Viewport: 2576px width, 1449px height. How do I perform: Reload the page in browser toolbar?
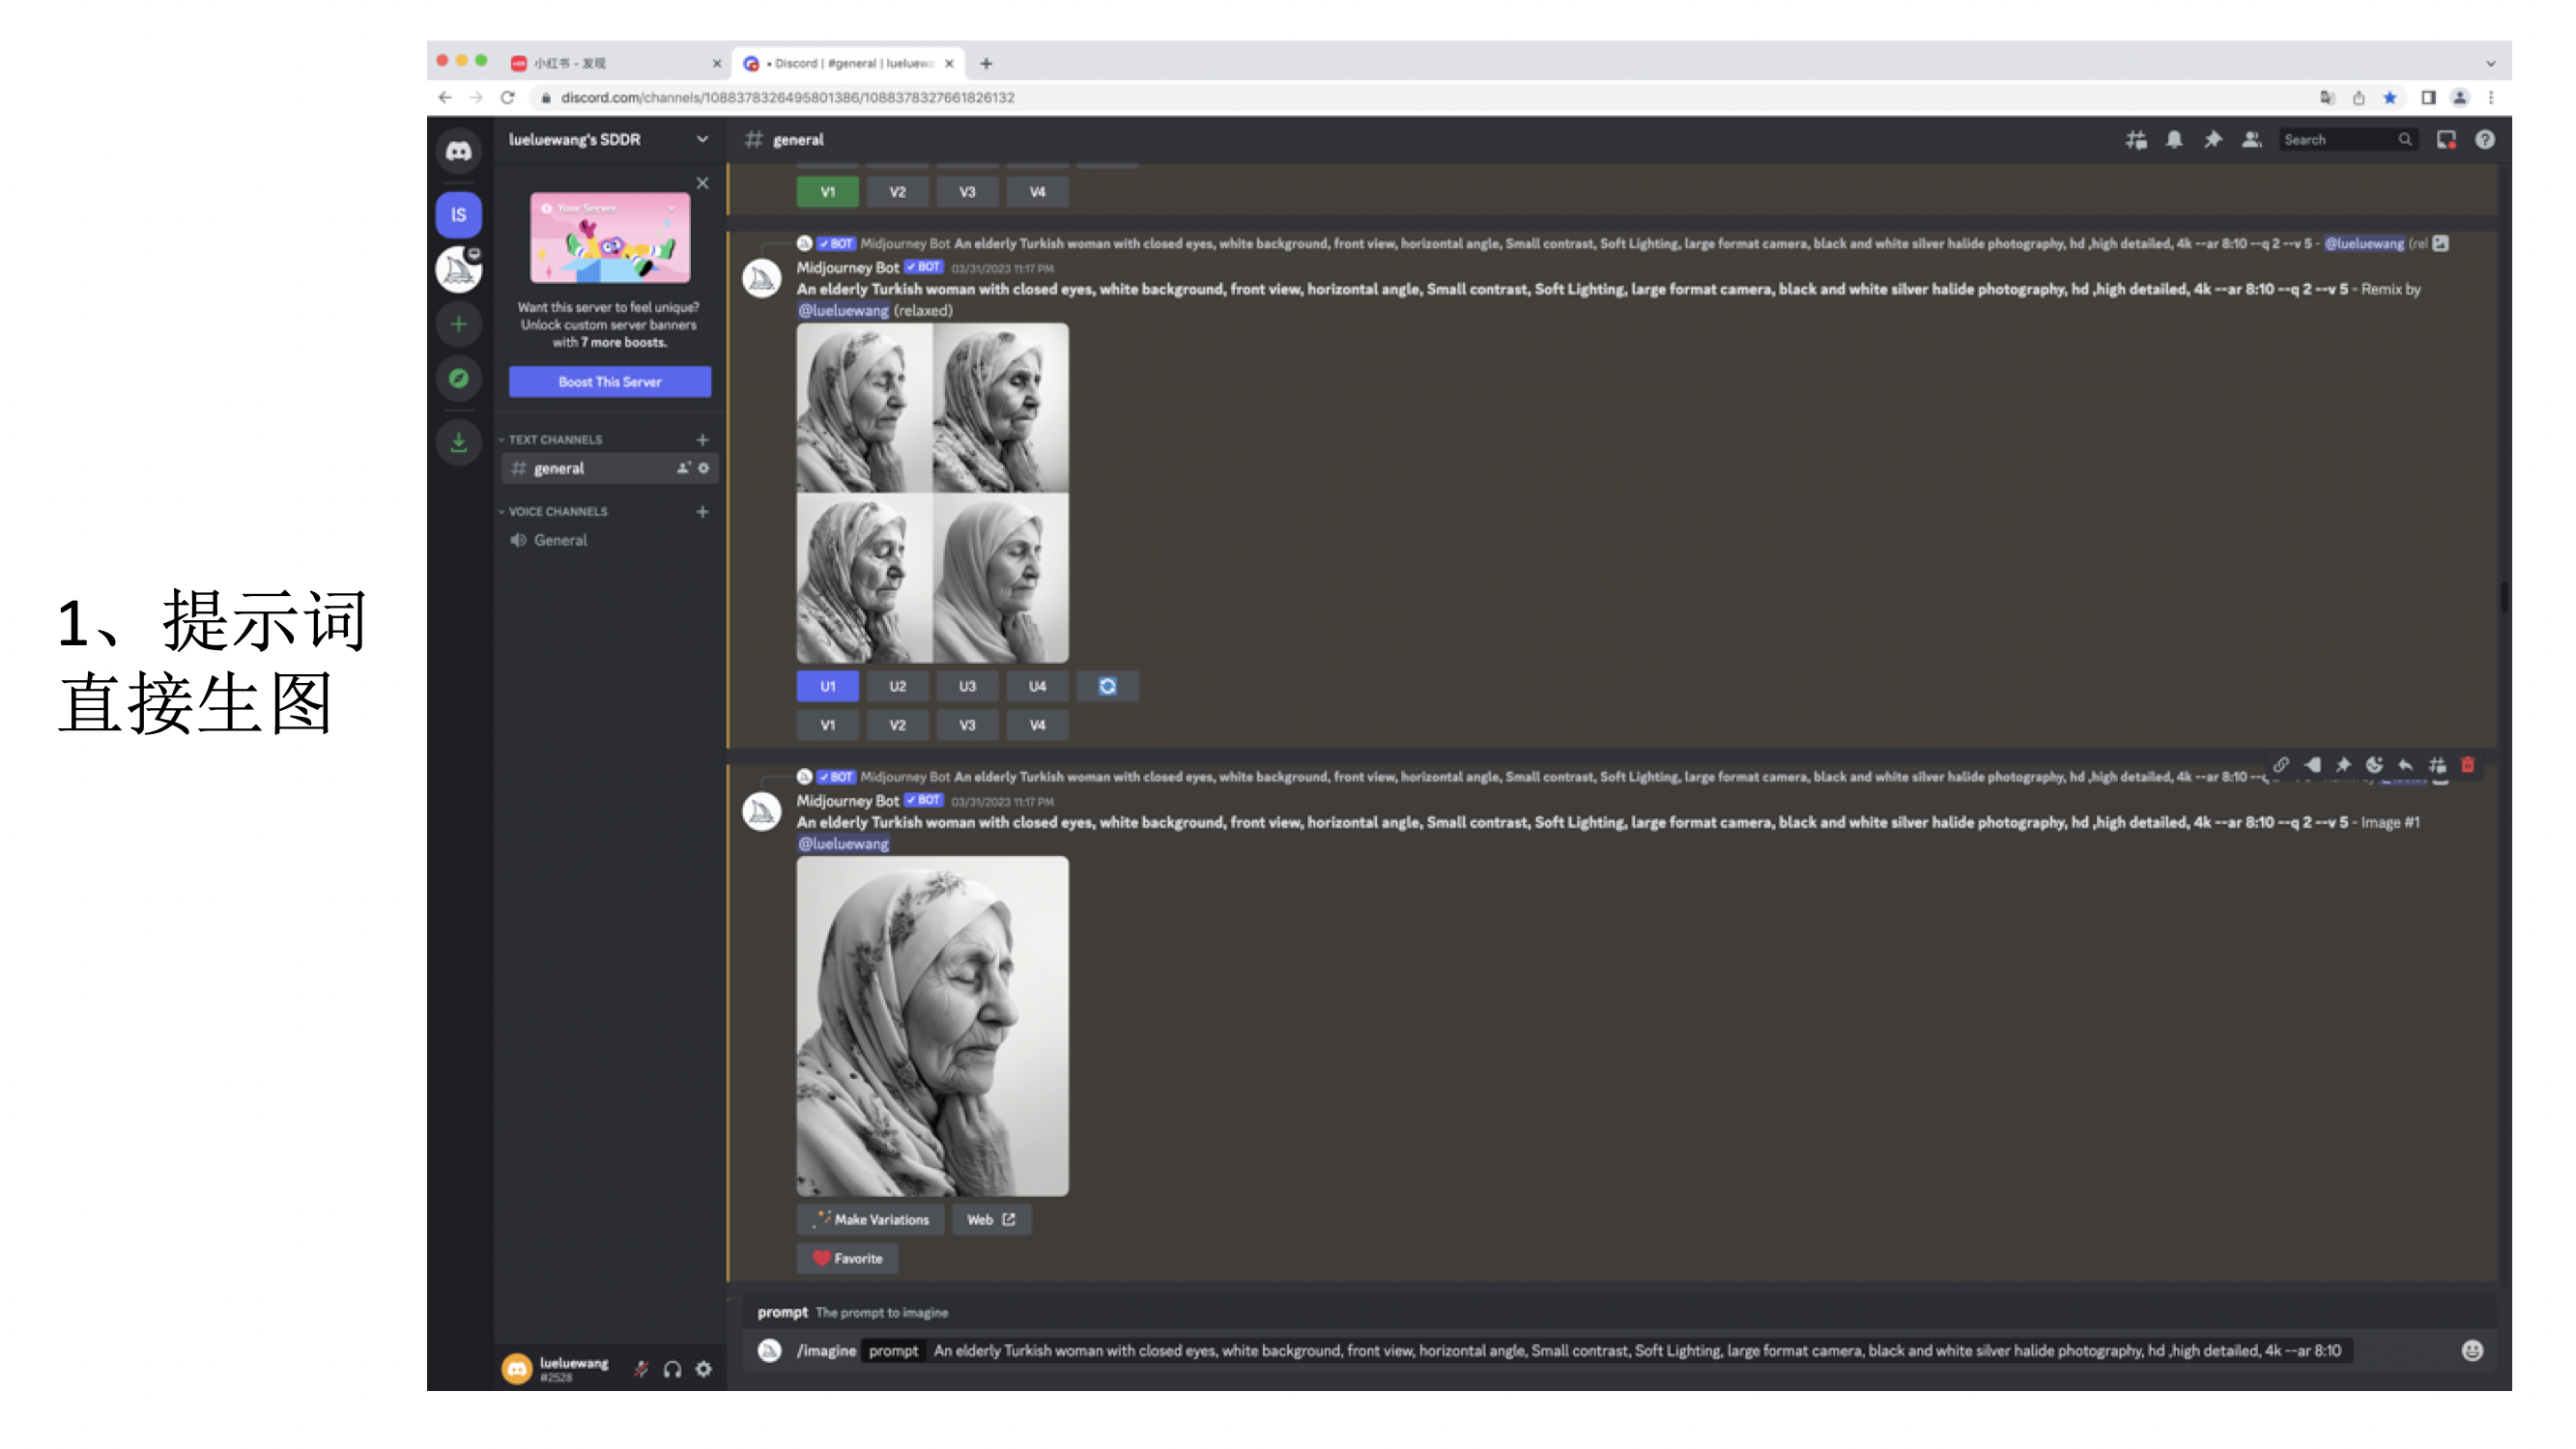pos(507,97)
